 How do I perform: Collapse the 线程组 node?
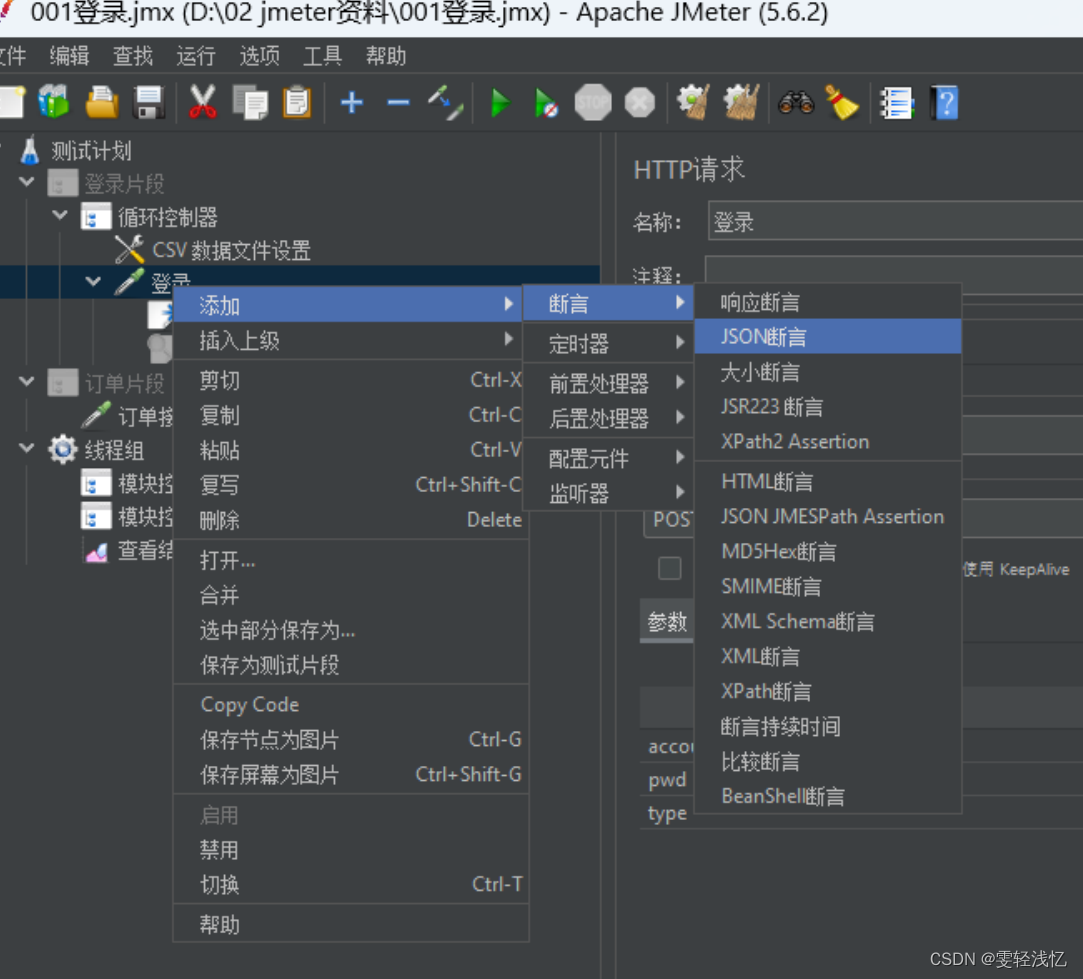click(x=27, y=450)
